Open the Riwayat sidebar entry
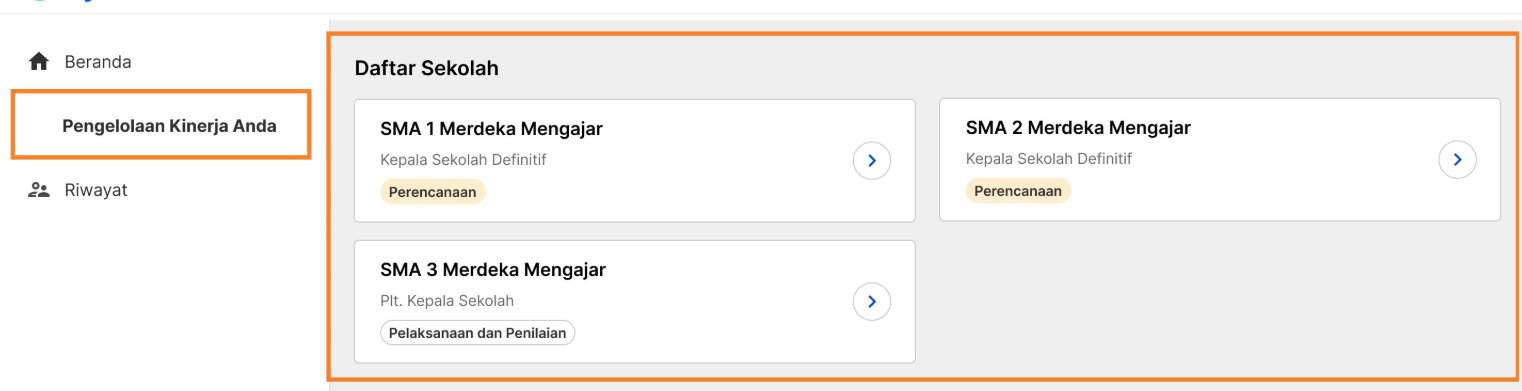The height and width of the screenshot is (391, 1522). [96, 190]
